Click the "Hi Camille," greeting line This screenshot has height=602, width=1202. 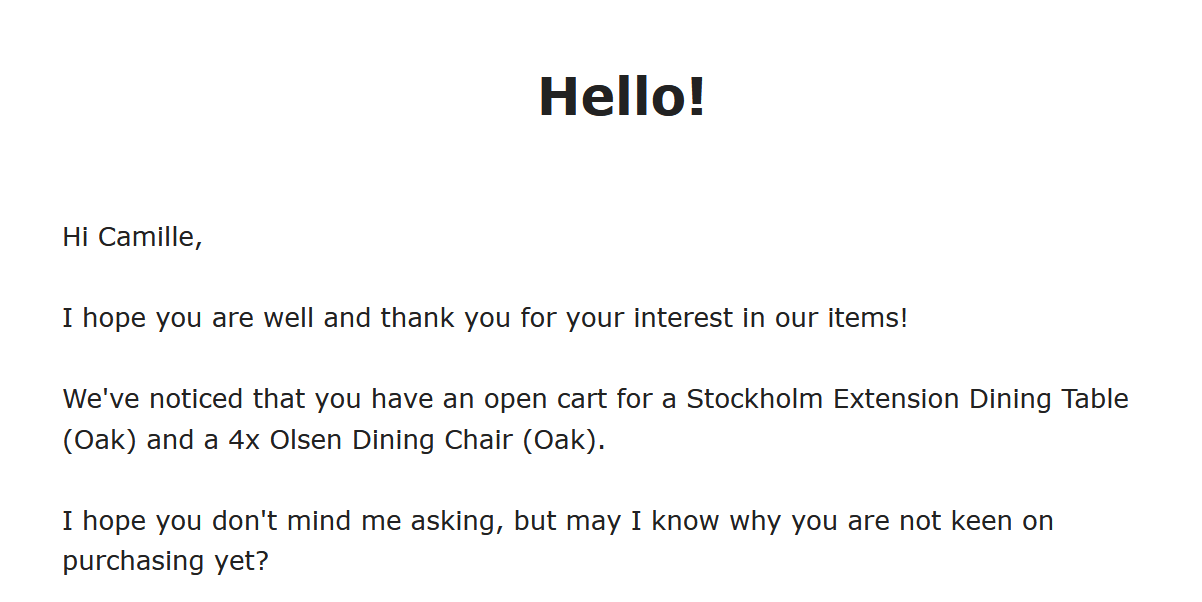tap(132, 237)
